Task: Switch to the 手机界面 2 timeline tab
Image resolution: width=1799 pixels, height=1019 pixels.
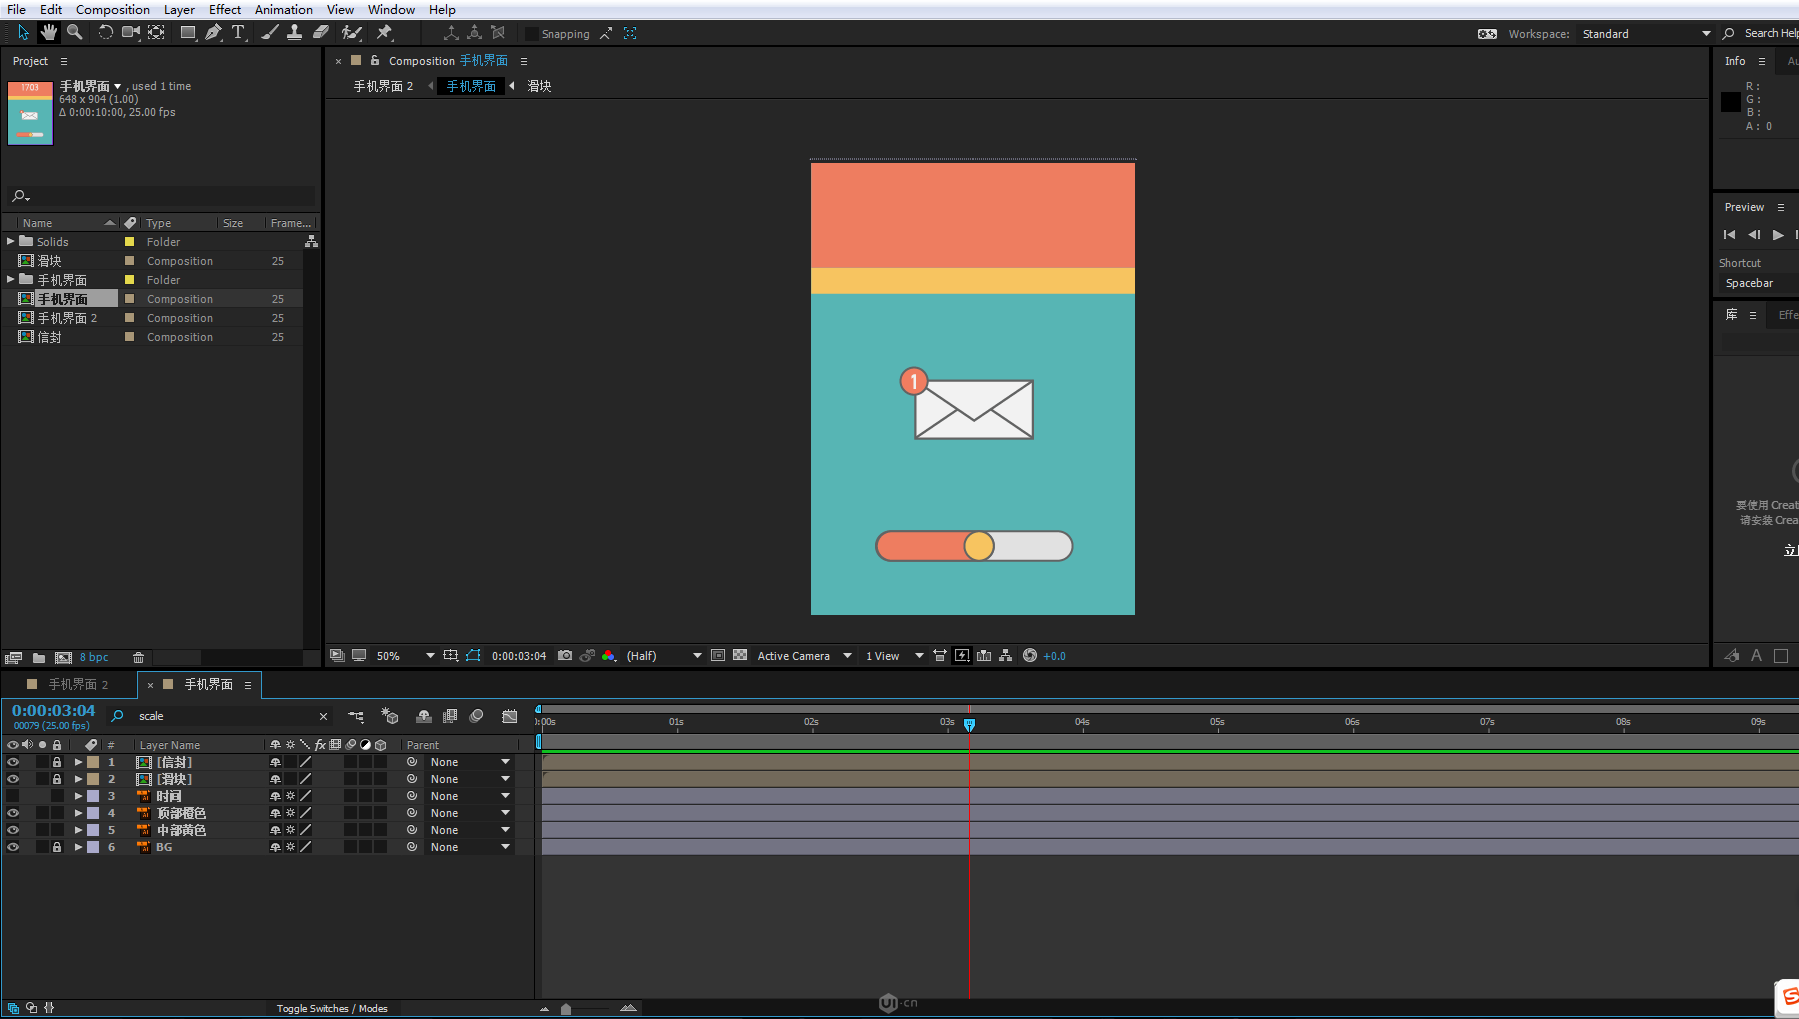Action: pos(77,684)
